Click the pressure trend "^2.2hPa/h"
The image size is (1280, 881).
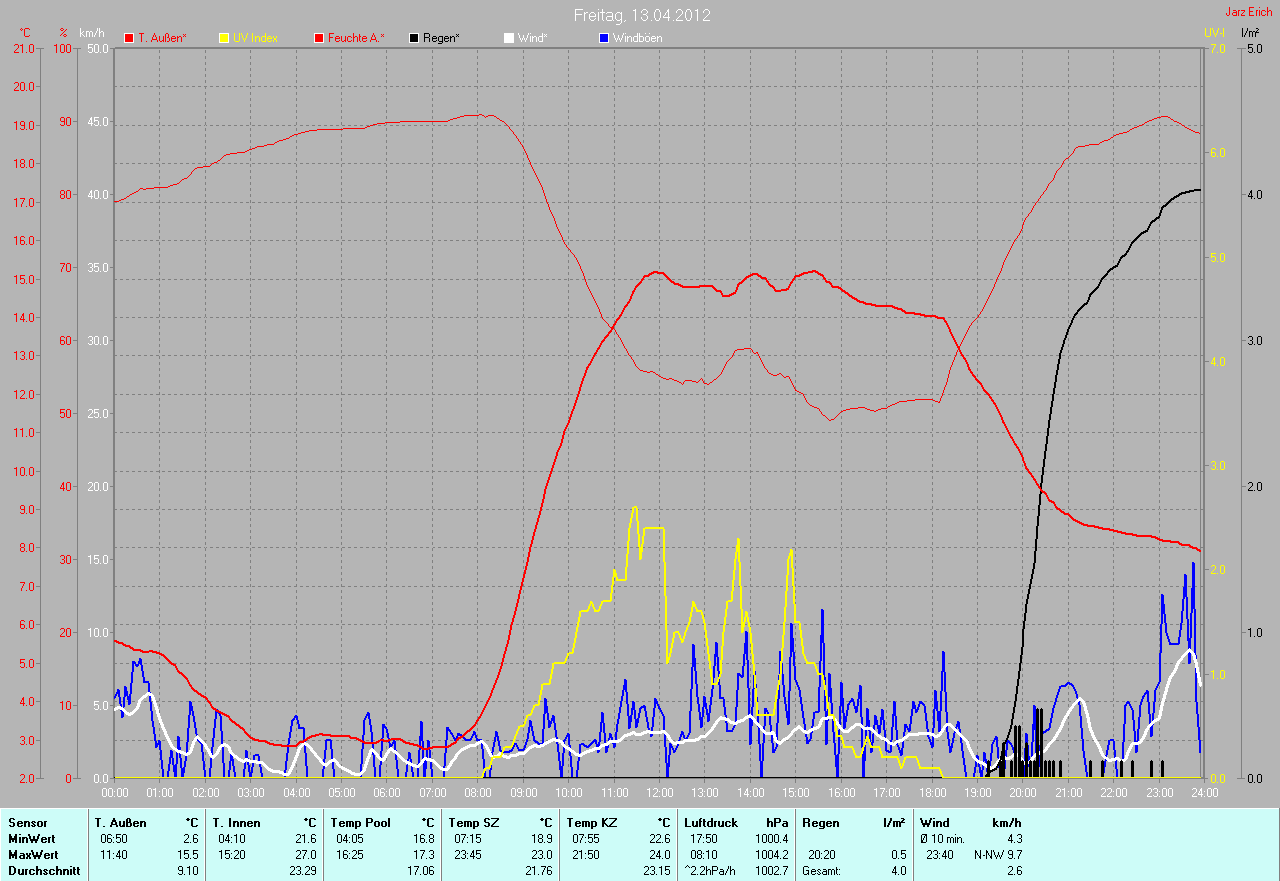[x=709, y=871]
